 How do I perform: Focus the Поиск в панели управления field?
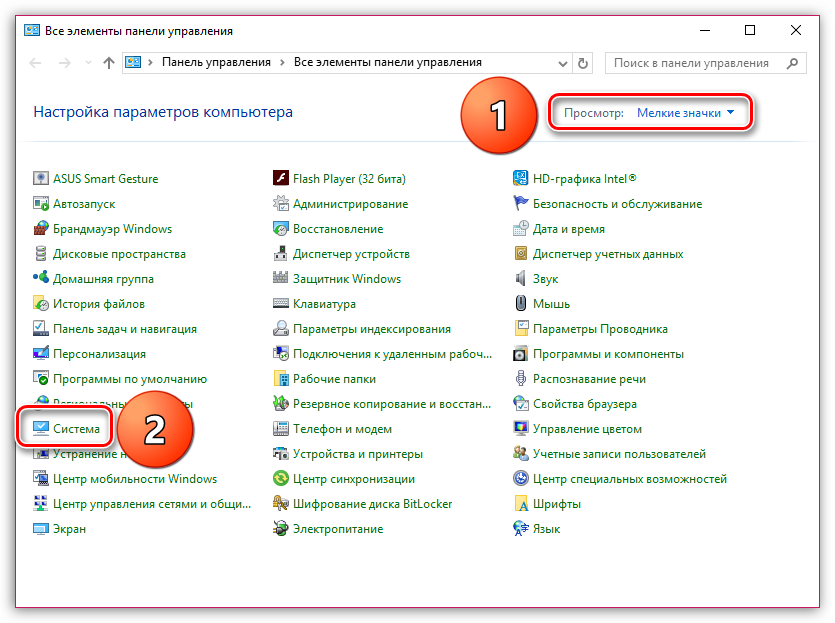[x=695, y=62]
